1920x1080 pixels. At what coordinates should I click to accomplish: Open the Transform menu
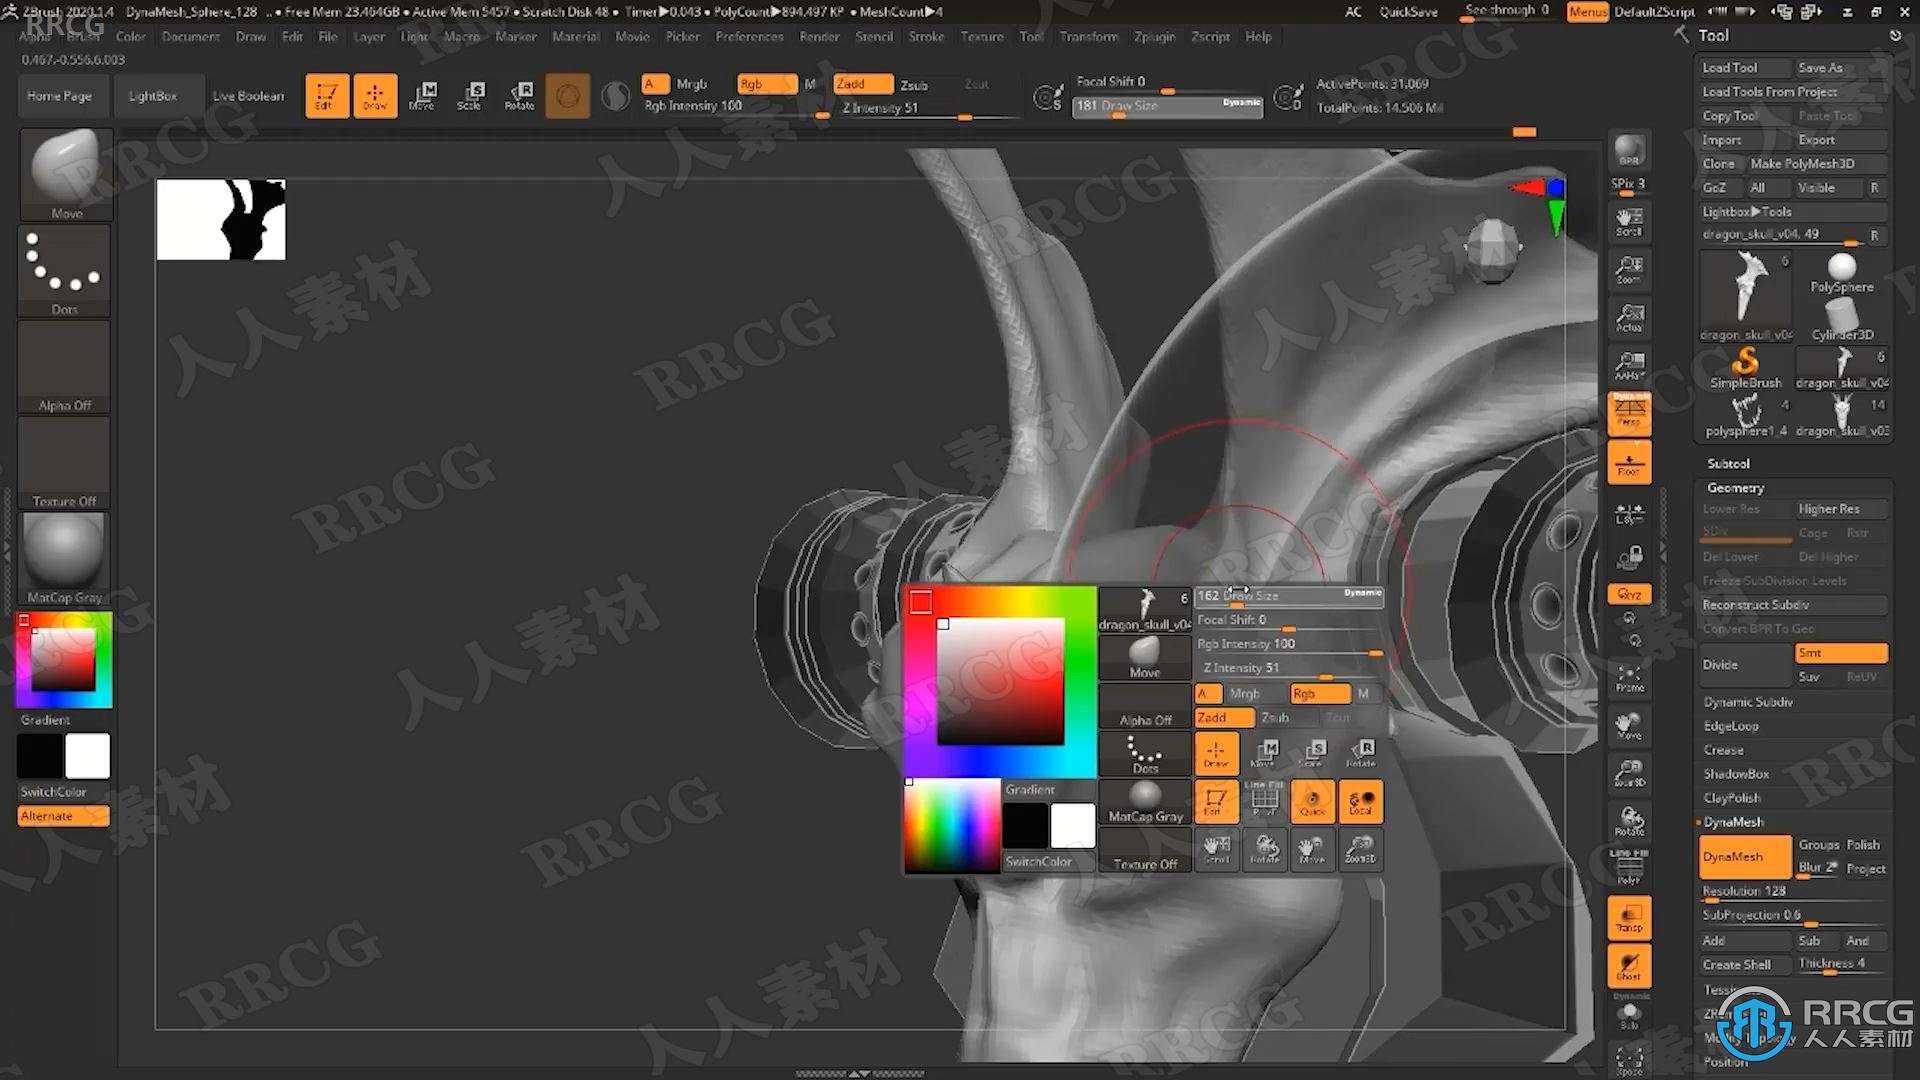1088,37
